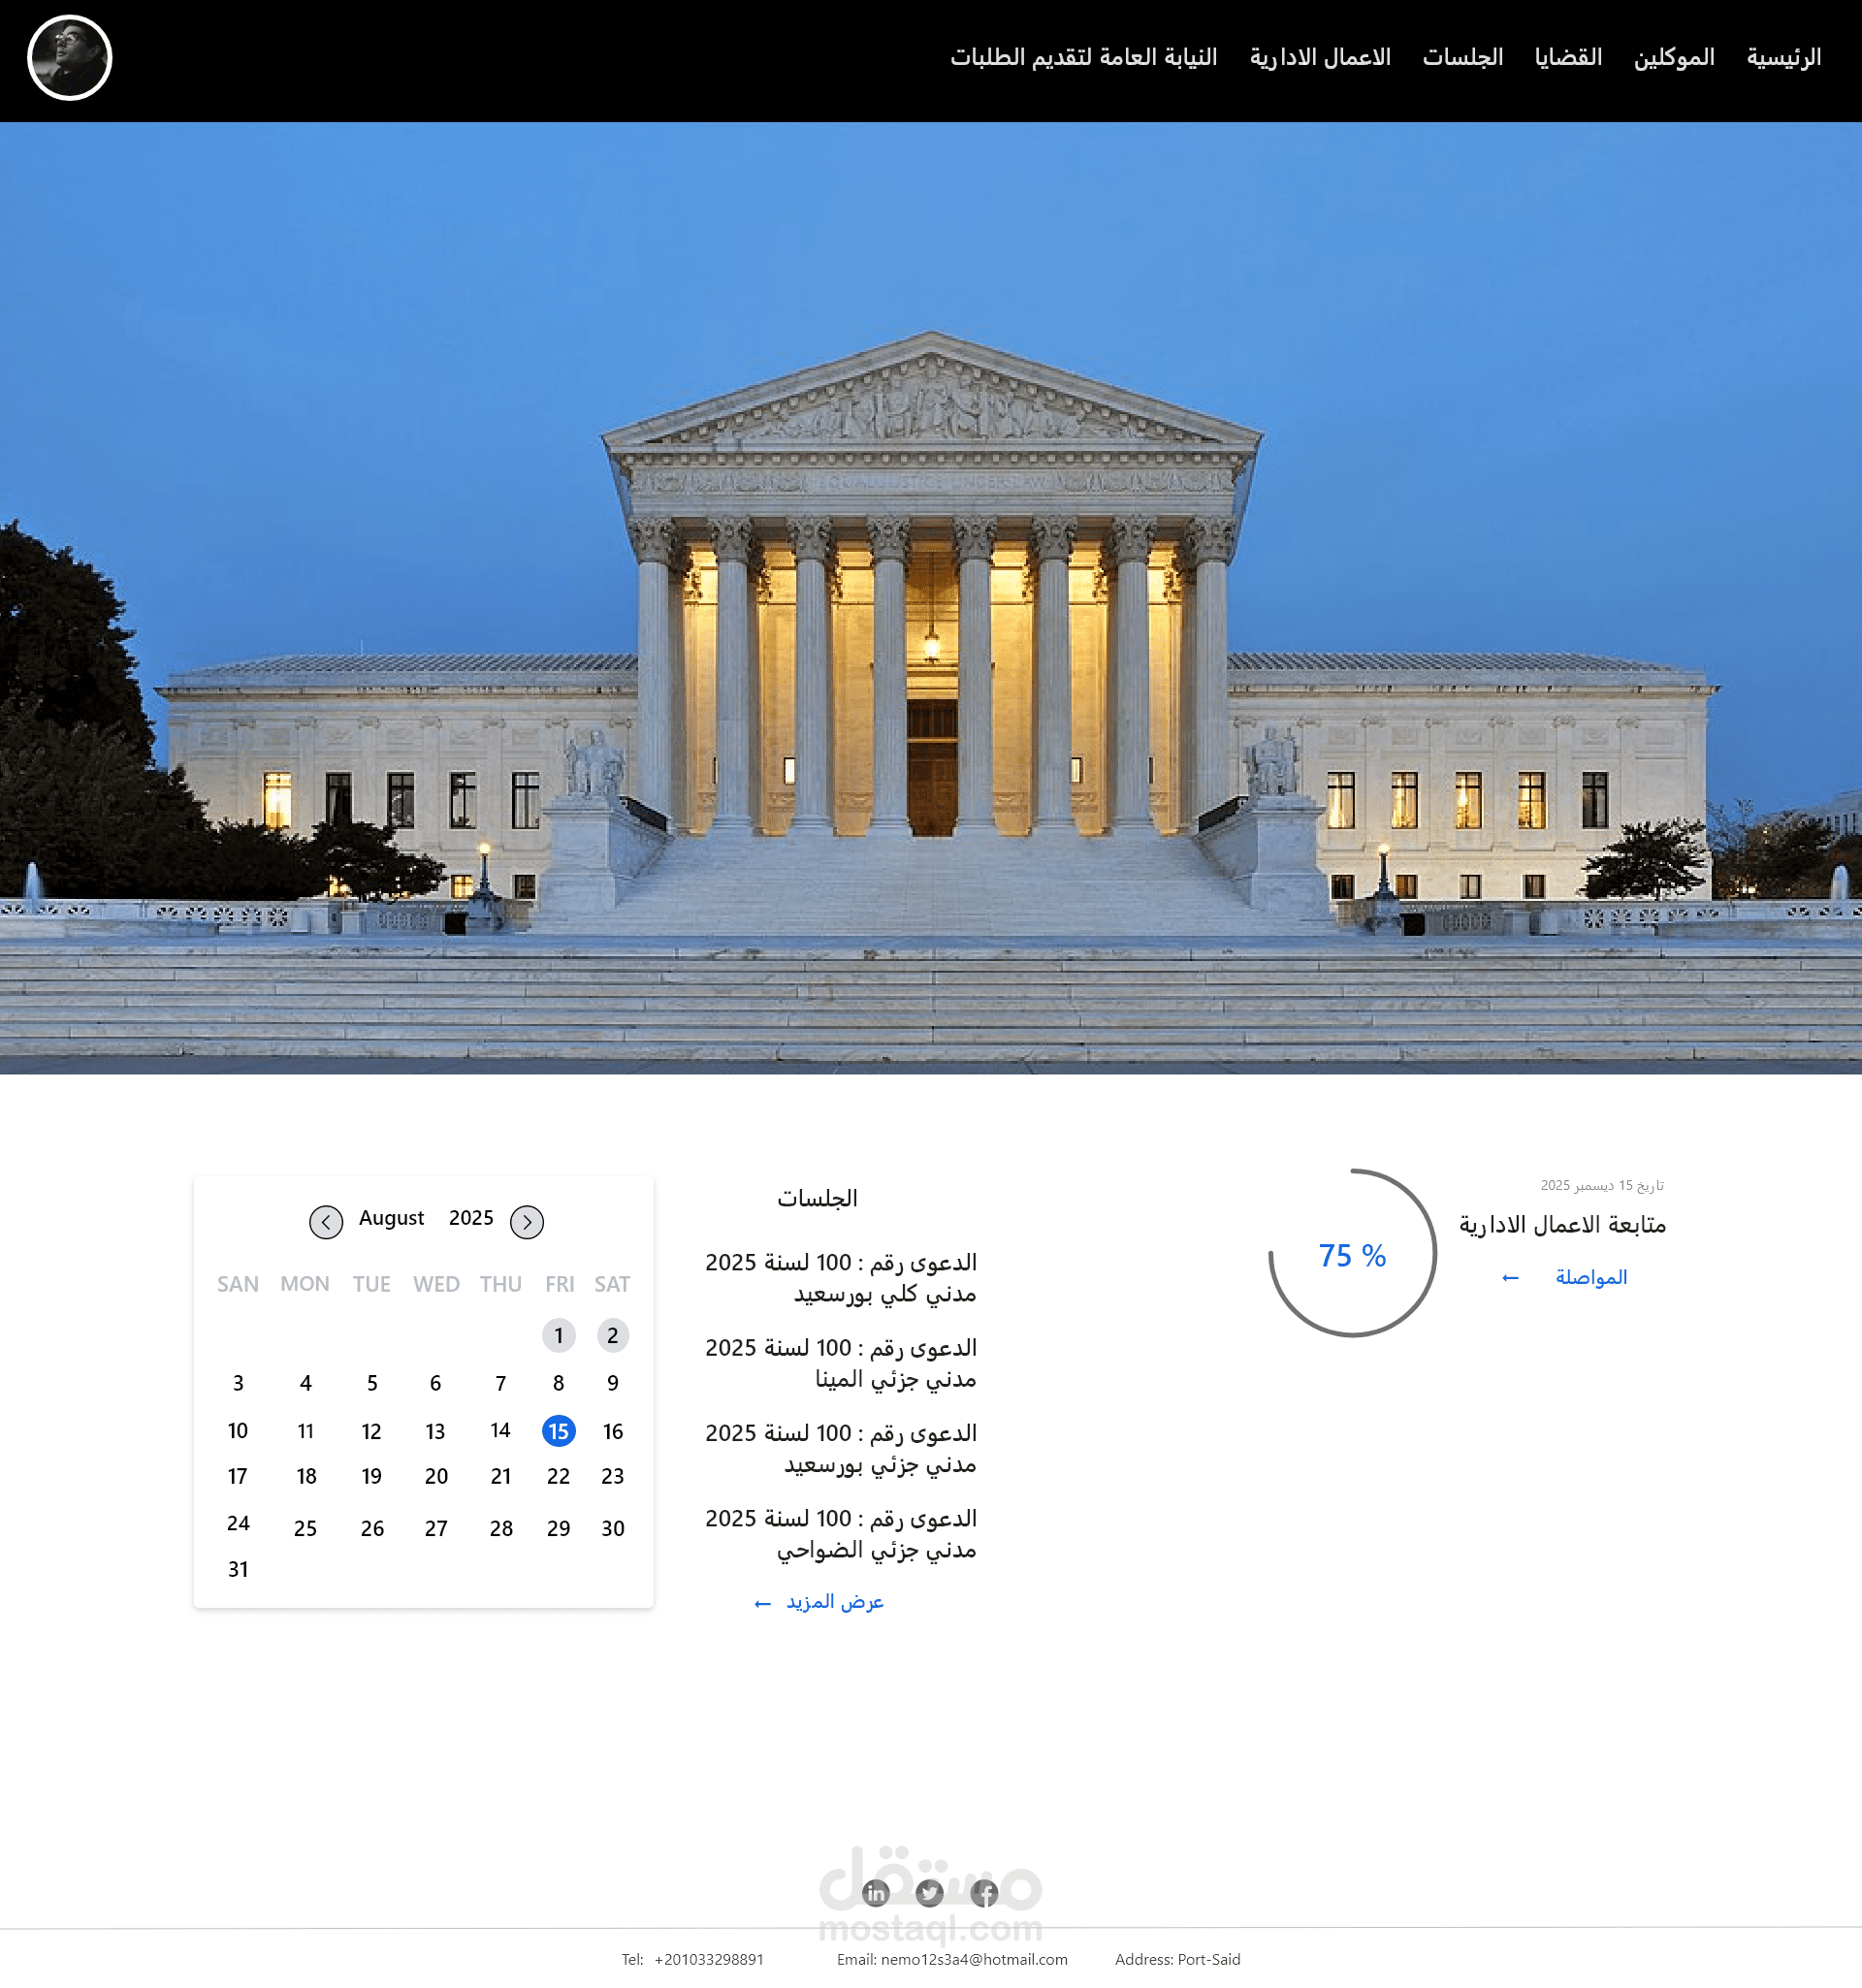Open the August month selector
The width and height of the screenshot is (1862, 1988).
tap(391, 1218)
